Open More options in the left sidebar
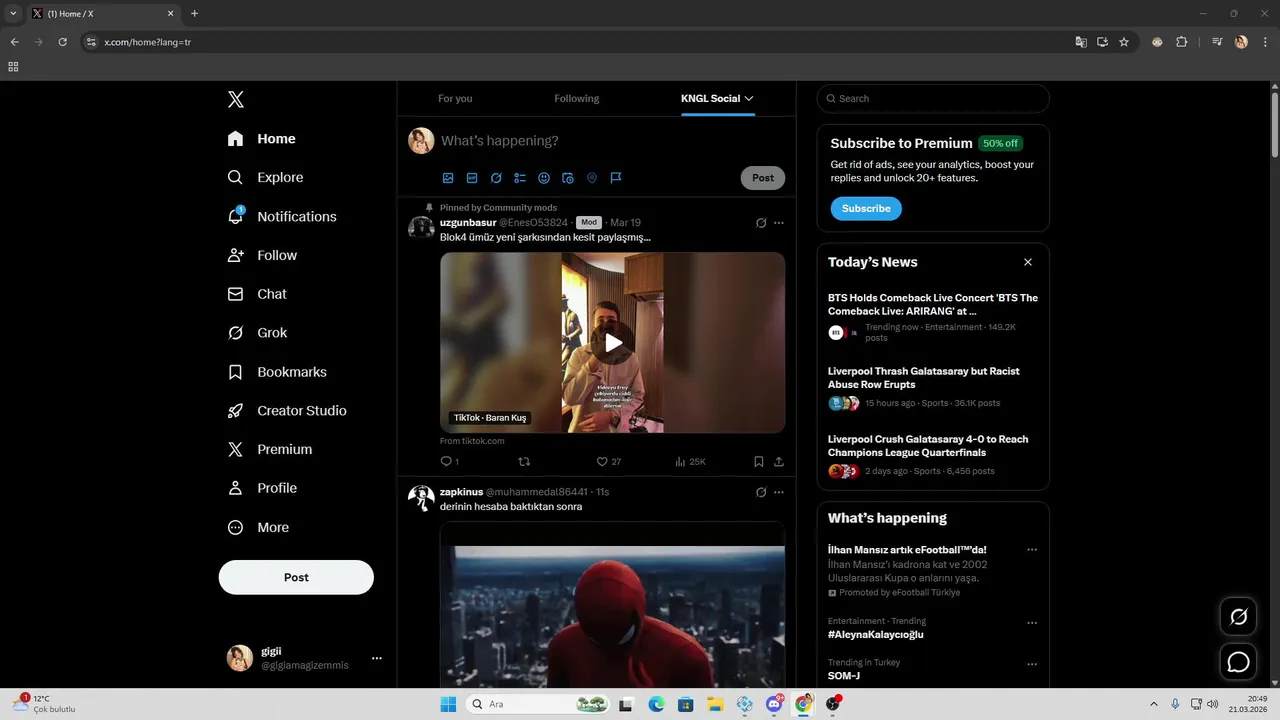Image resolution: width=1280 pixels, height=720 pixels. 258,527
